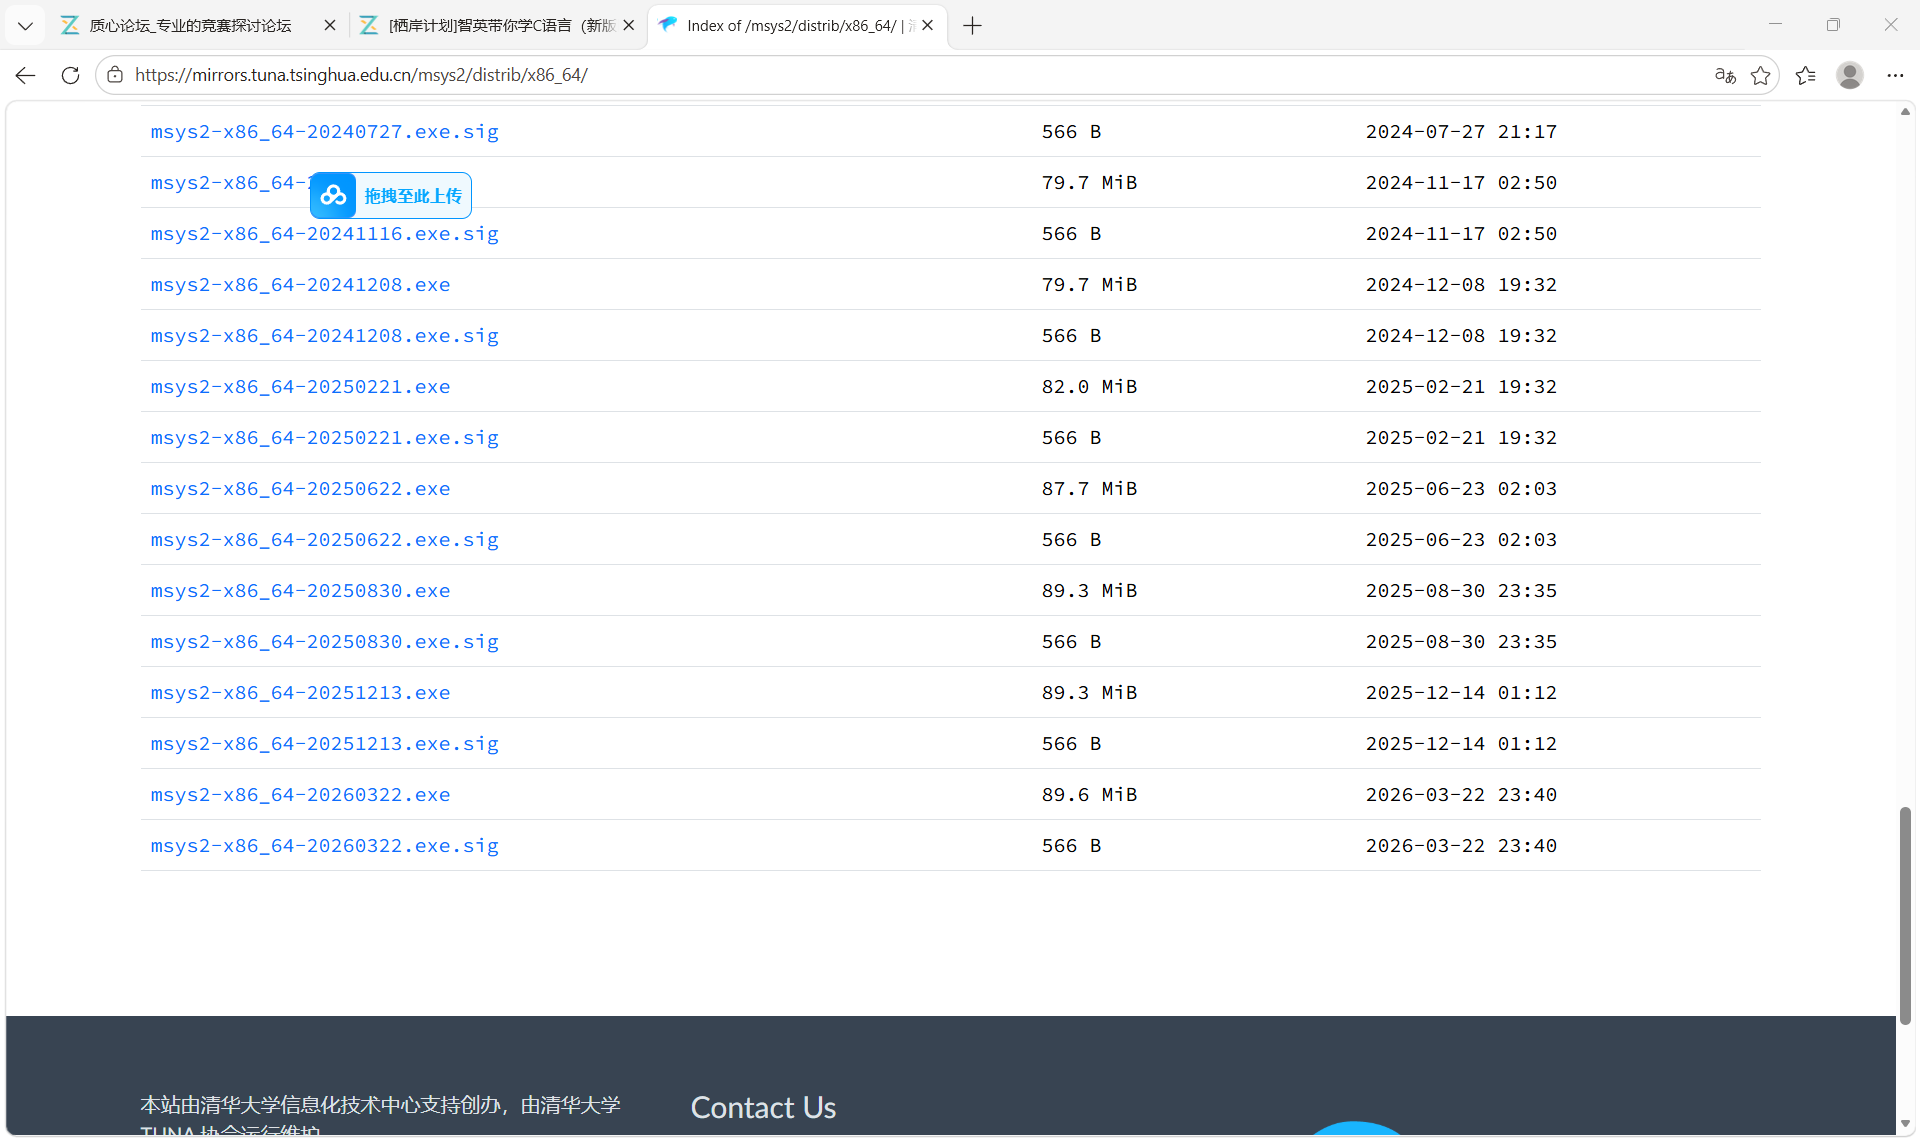Open a new browser tab

pos(972,26)
